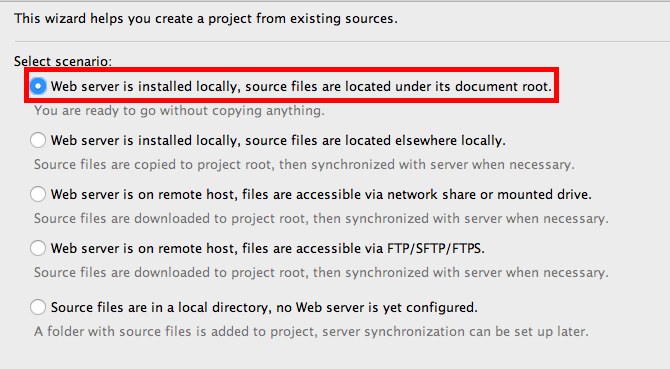Image resolution: width=670 pixels, height=369 pixels.
Task: Click 'Source files are copied to project root' description
Action: [x=304, y=165]
